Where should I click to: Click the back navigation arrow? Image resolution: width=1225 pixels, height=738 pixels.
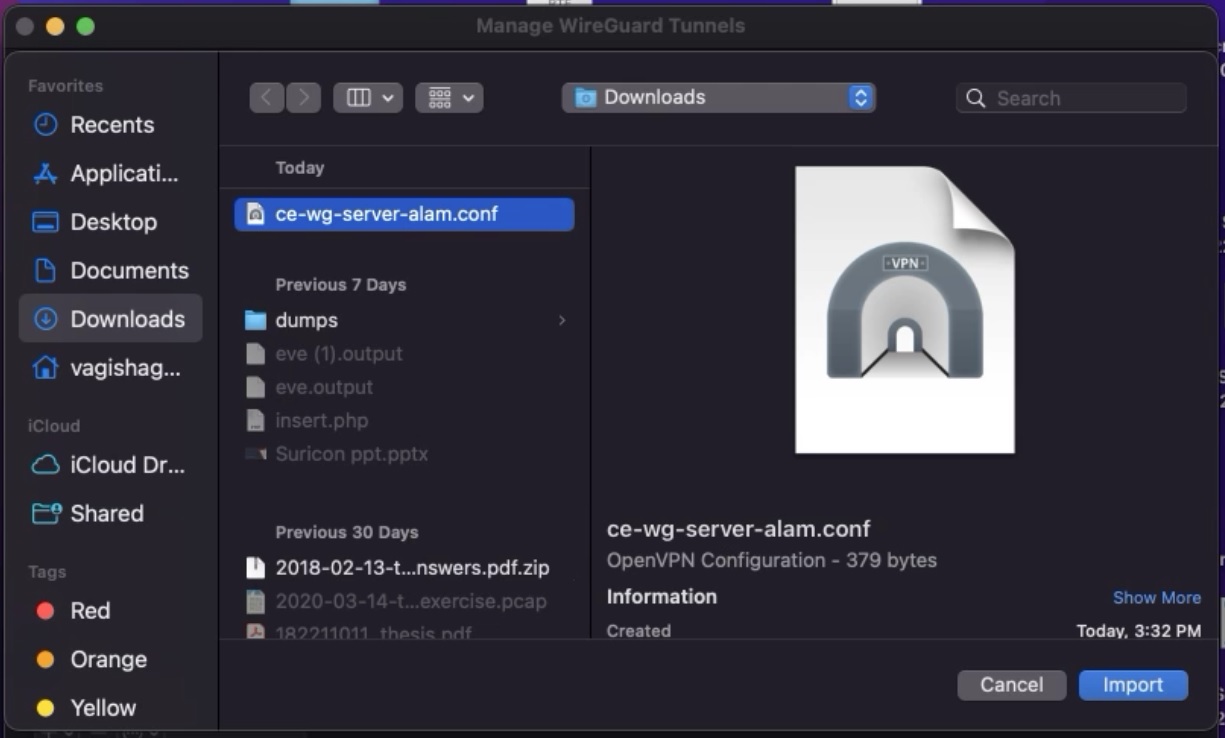click(266, 97)
